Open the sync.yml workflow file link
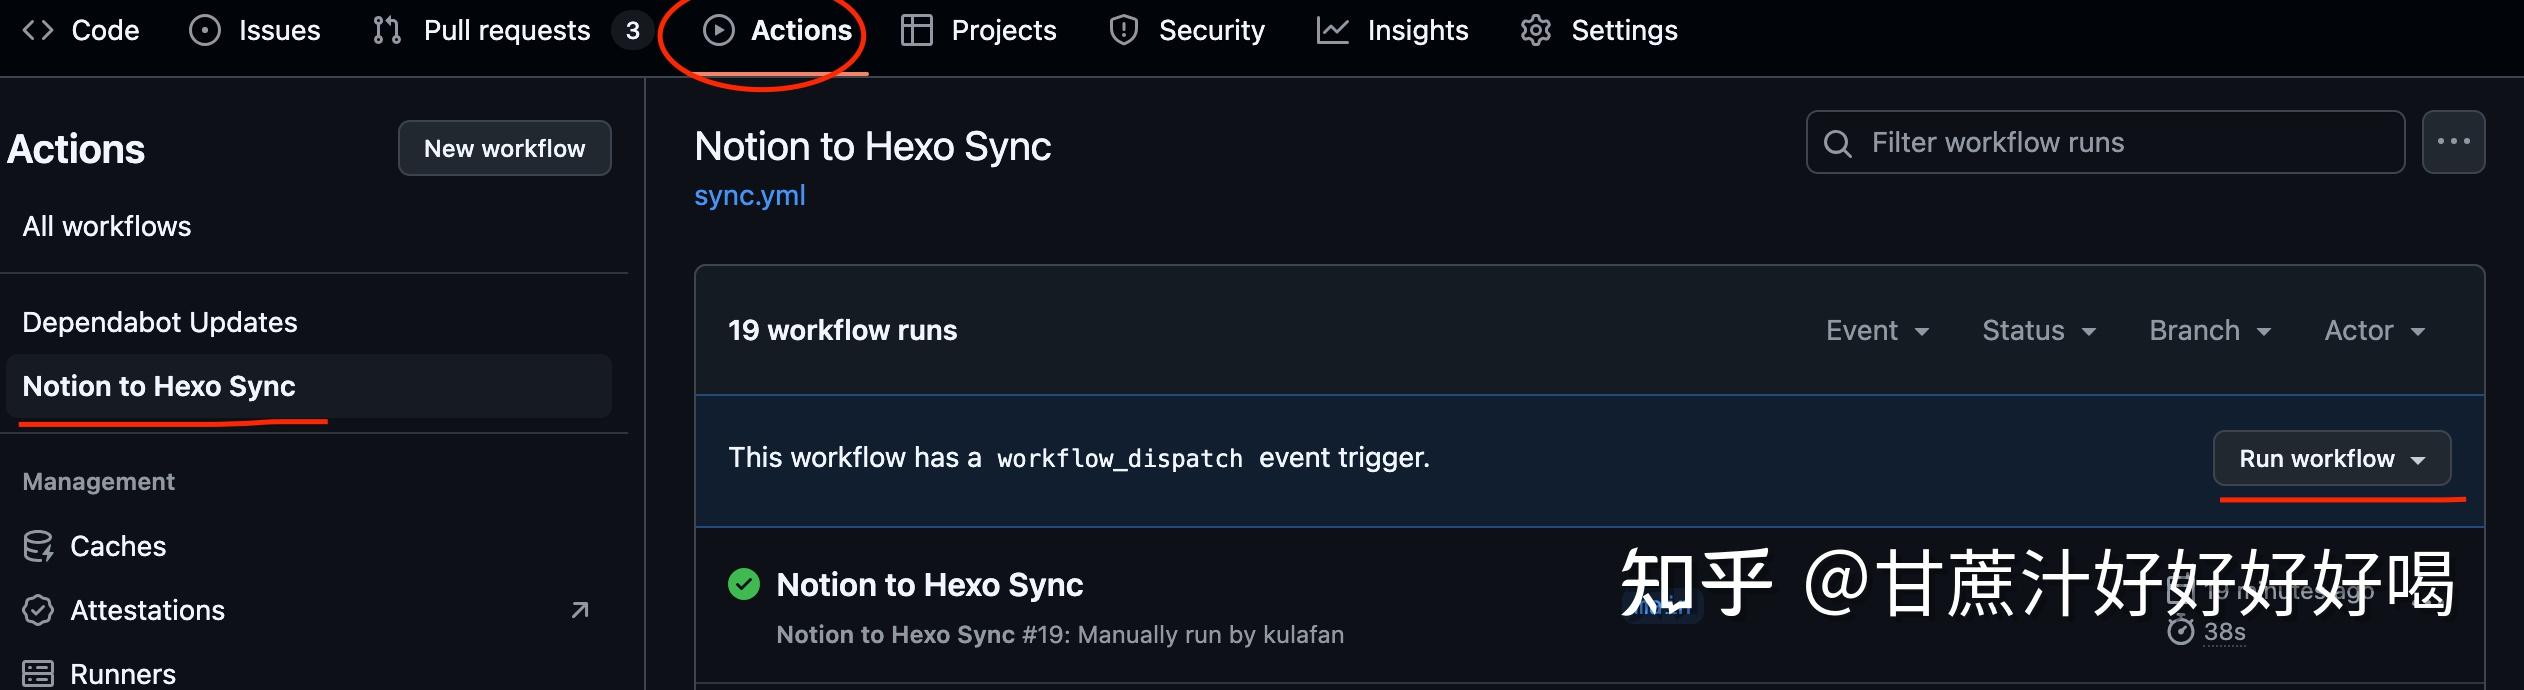This screenshot has height=690, width=2524. (749, 196)
